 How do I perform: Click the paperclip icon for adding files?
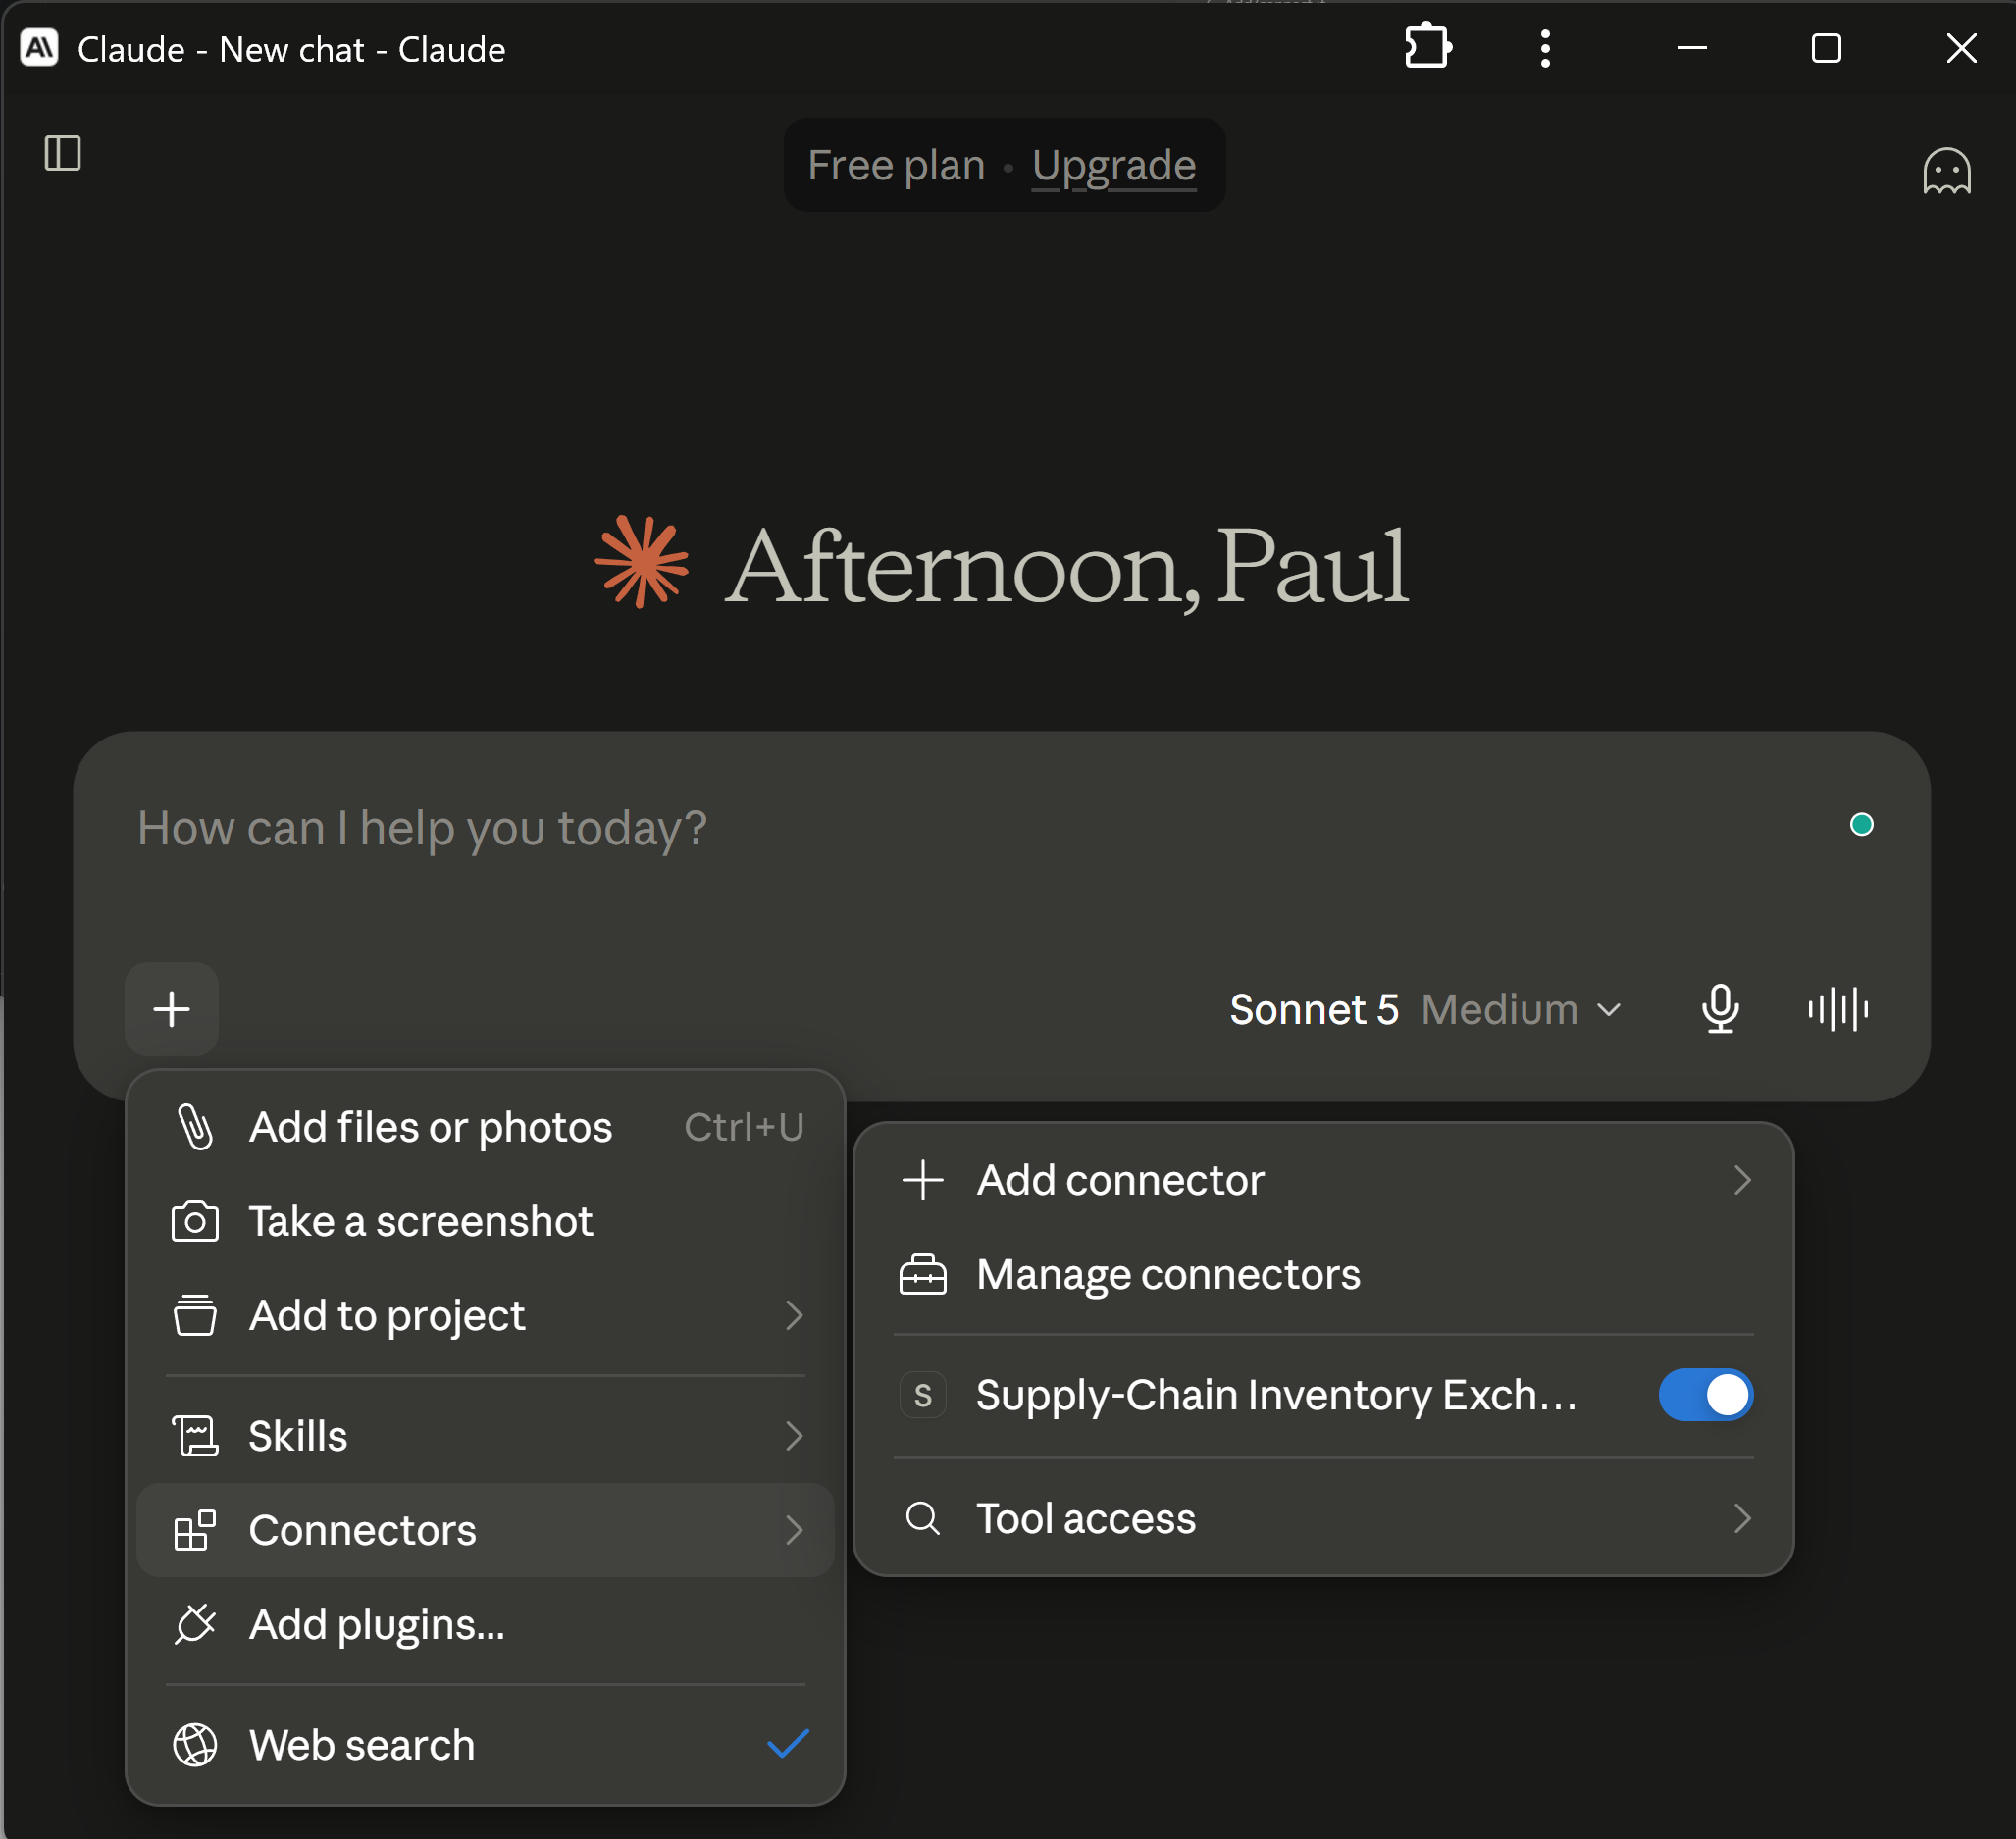(x=195, y=1127)
